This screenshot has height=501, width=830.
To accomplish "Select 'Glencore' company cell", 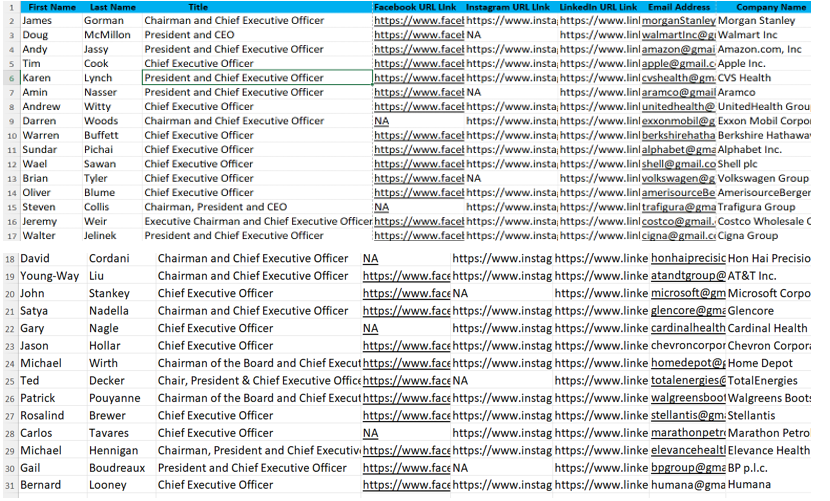I will pos(769,311).
